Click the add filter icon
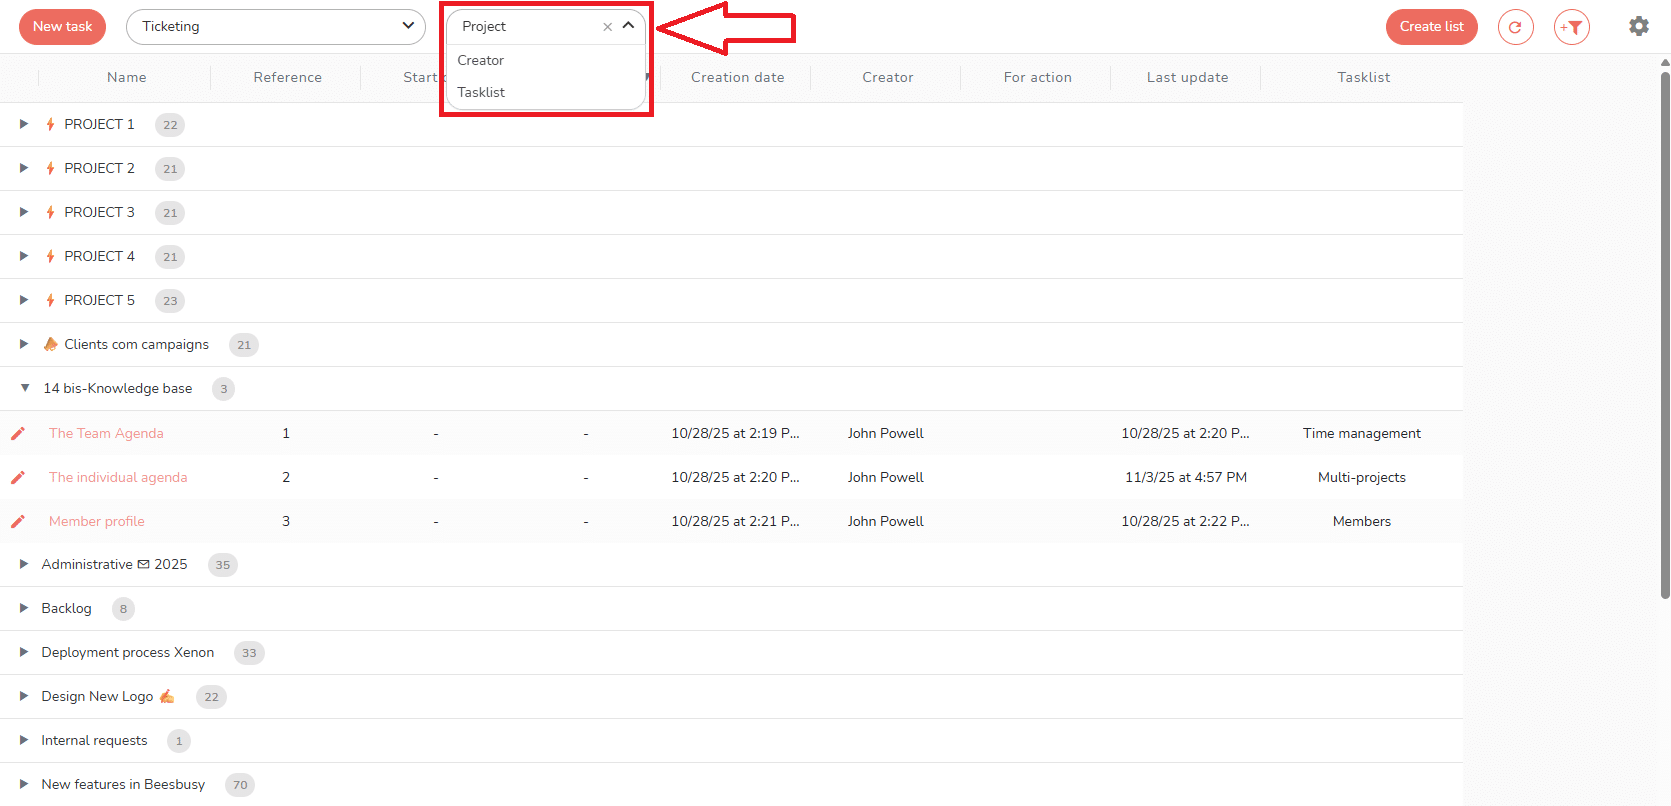1671x806 pixels. tap(1572, 27)
